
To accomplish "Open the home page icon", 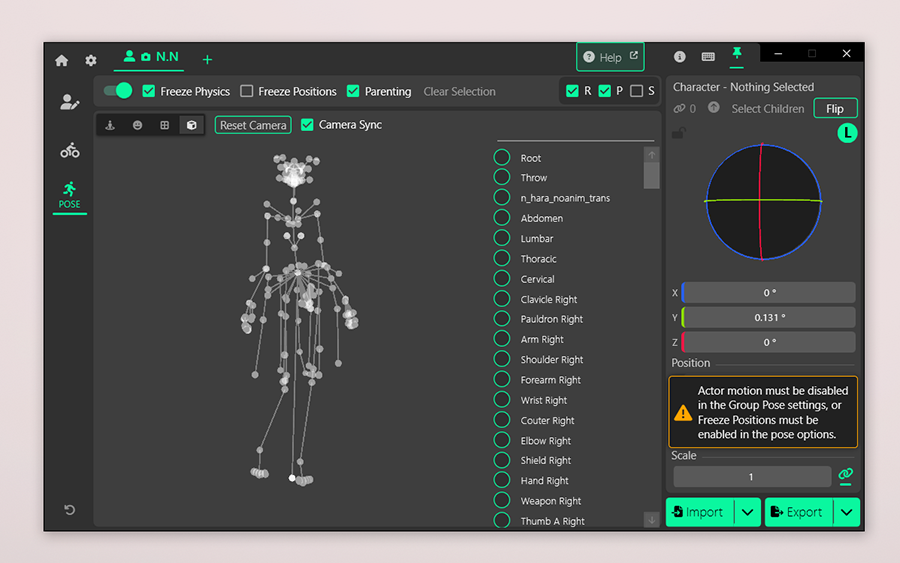I will (x=62, y=60).
